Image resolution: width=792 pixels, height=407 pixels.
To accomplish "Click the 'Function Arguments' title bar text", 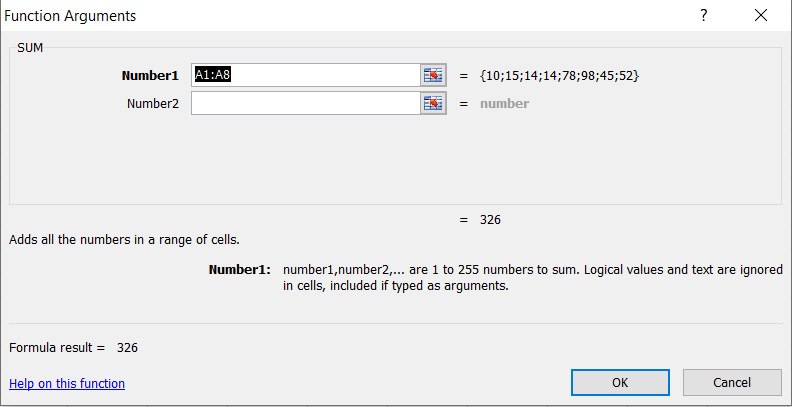I will click(x=73, y=16).
